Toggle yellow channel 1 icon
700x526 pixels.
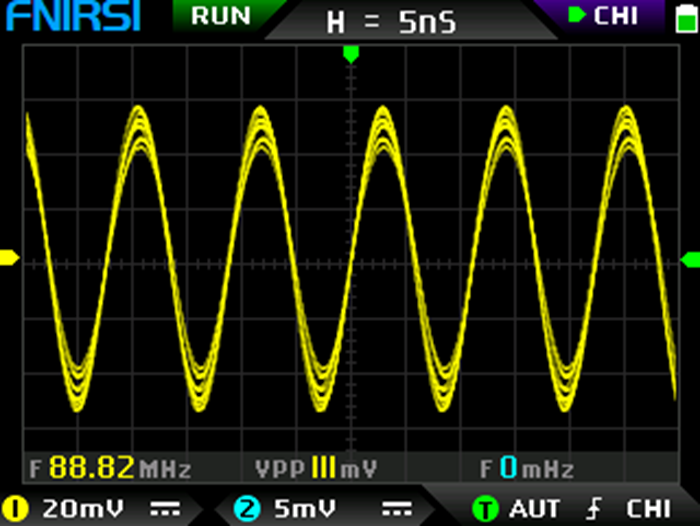coord(16,508)
